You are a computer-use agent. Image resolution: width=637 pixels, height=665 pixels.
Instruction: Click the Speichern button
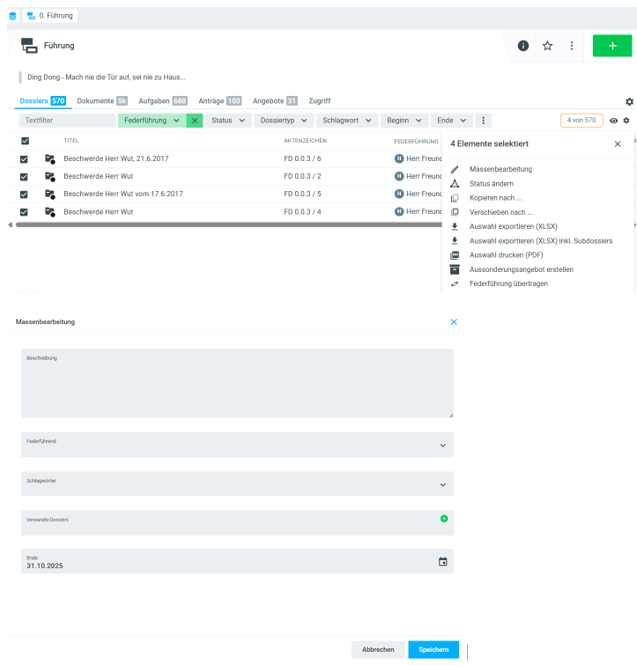433,649
